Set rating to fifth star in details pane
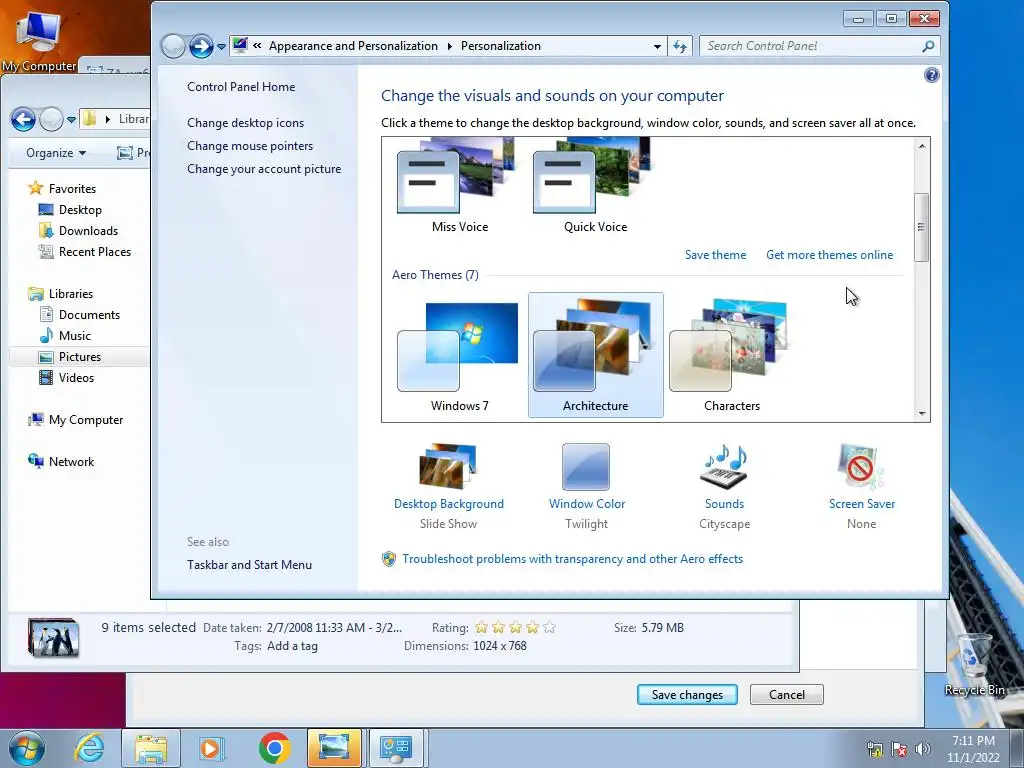 coord(549,628)
